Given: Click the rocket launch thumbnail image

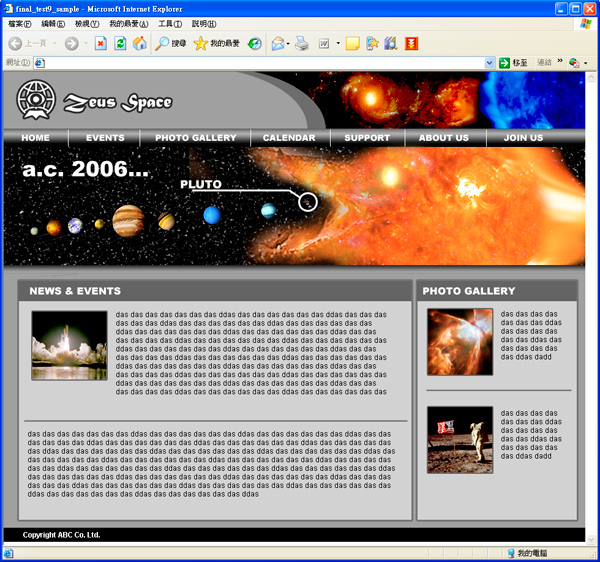Looking at the screenshot, I should (69, 345).
